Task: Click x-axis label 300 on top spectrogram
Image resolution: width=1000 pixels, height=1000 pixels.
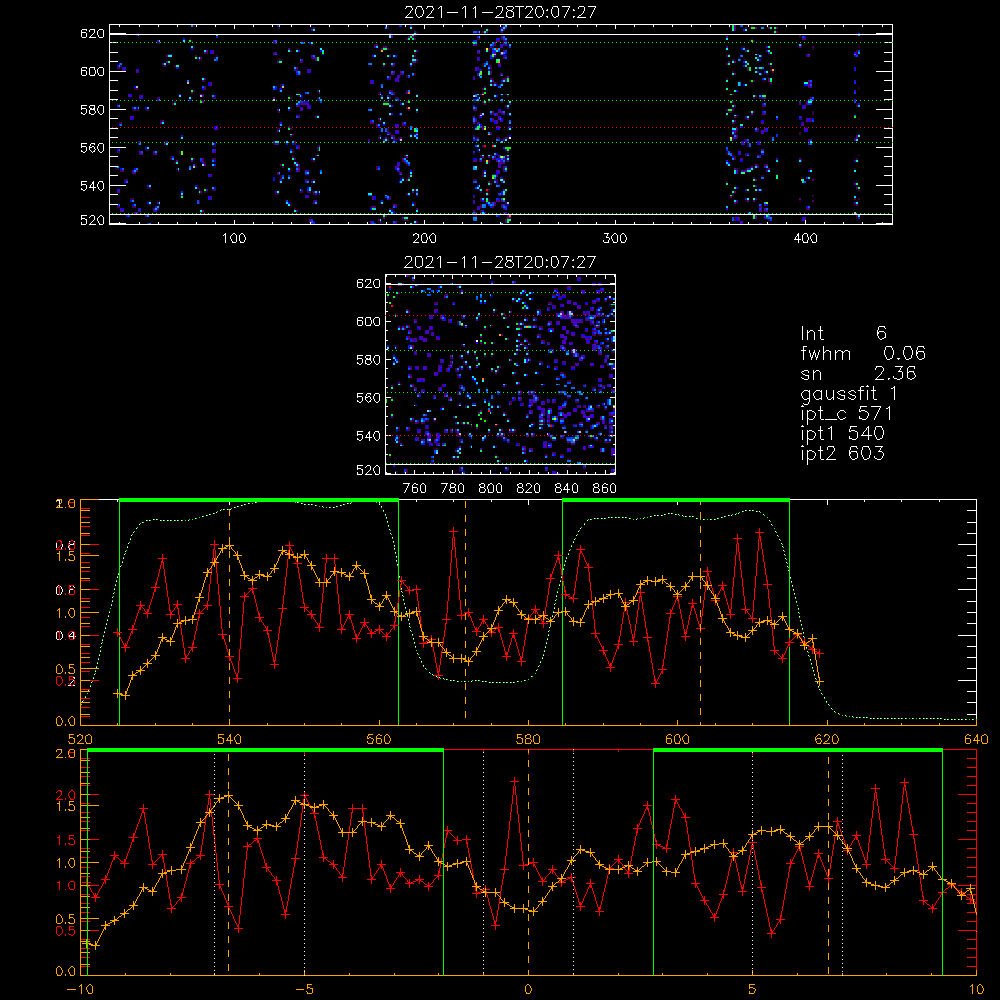Action: pyautogui.click(x=615, y=239)
